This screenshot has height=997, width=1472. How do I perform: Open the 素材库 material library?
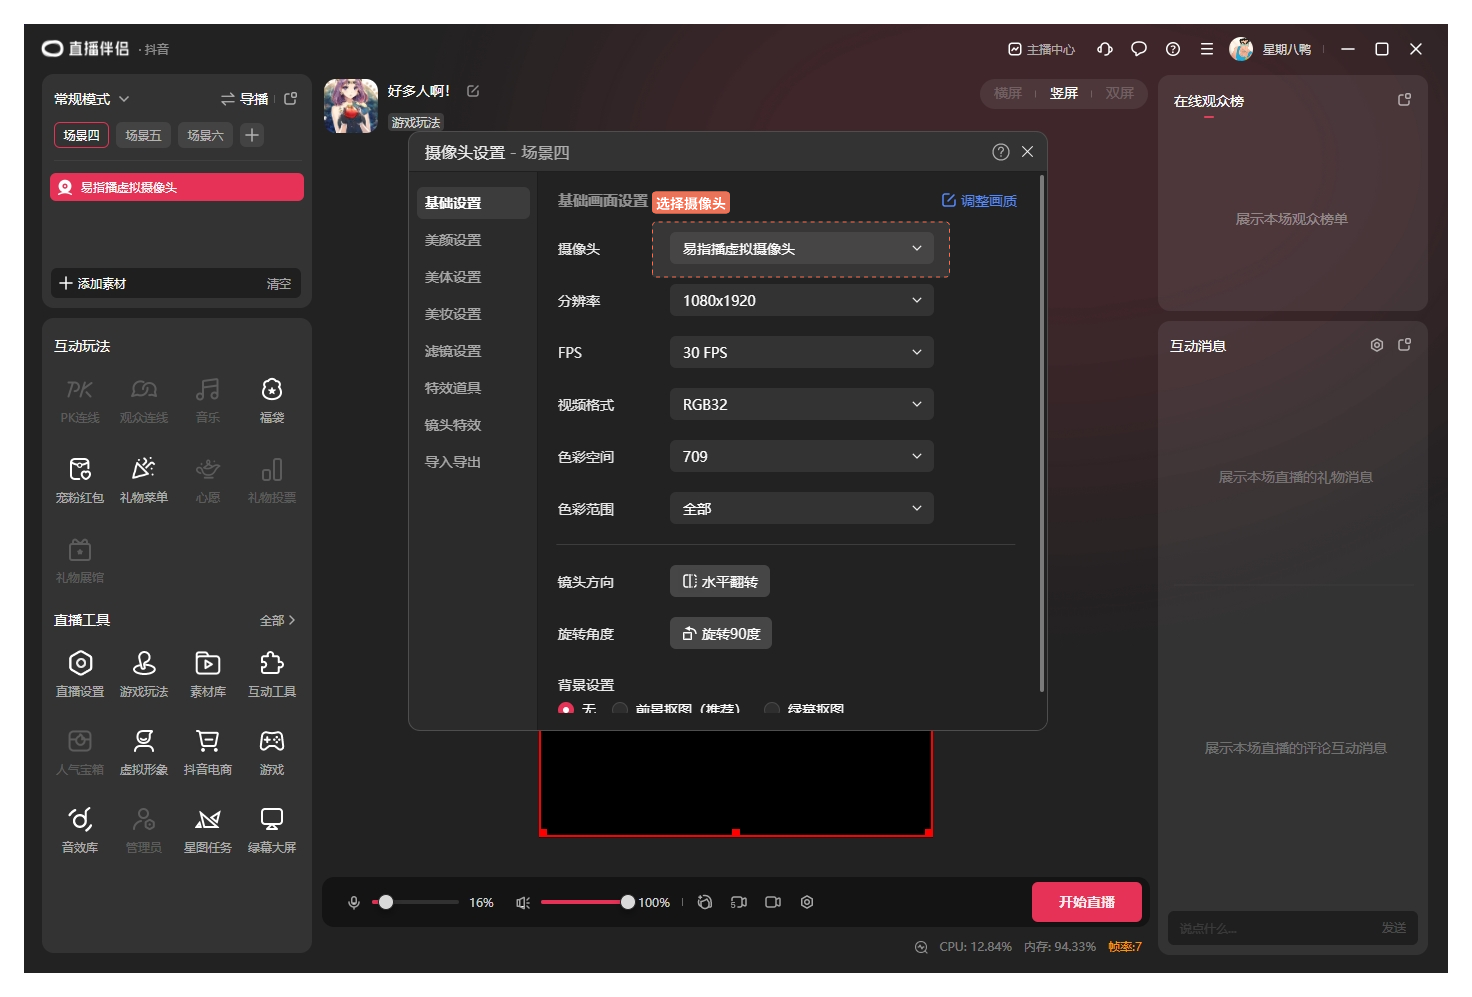point(208,674)
